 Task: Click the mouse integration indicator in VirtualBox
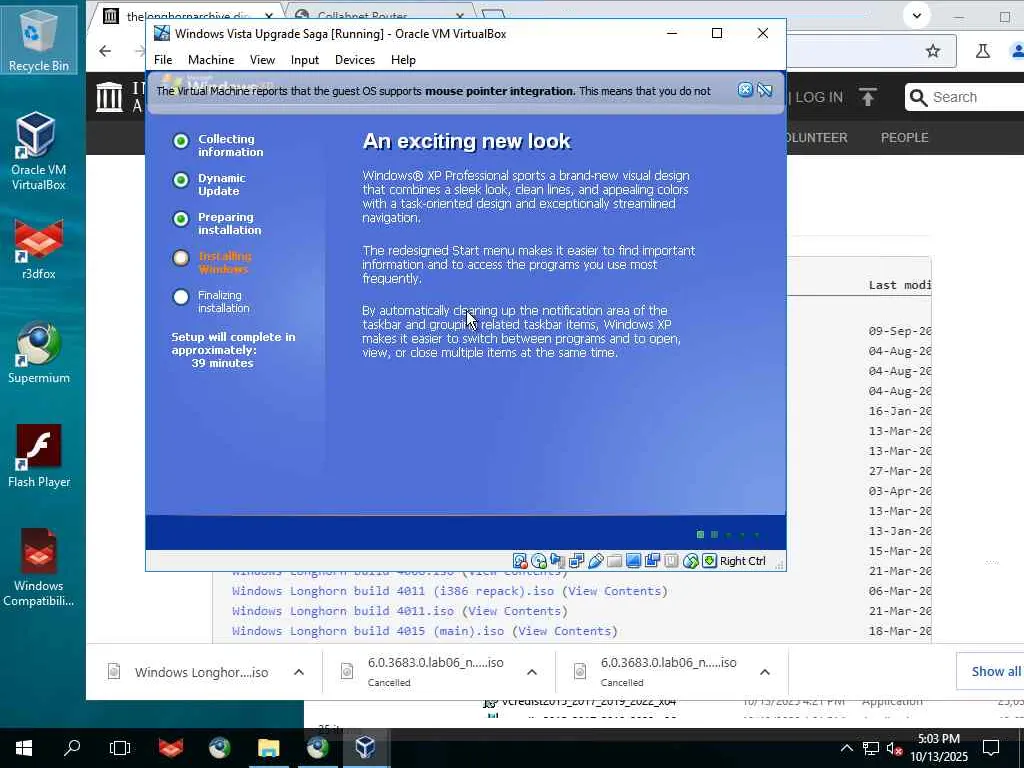(x=690, y=561)
